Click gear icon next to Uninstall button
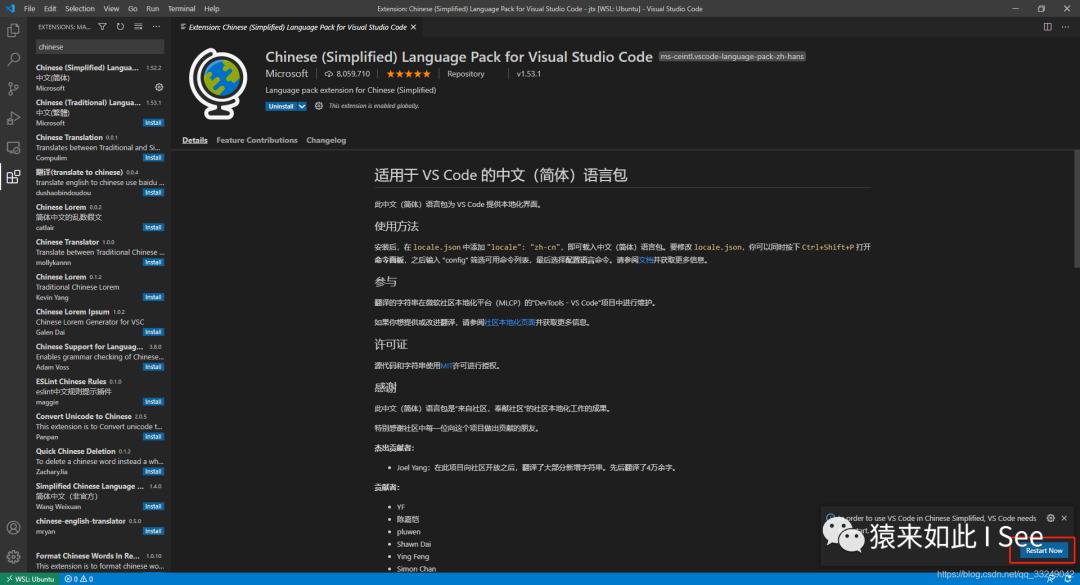 tap(318, 106)
